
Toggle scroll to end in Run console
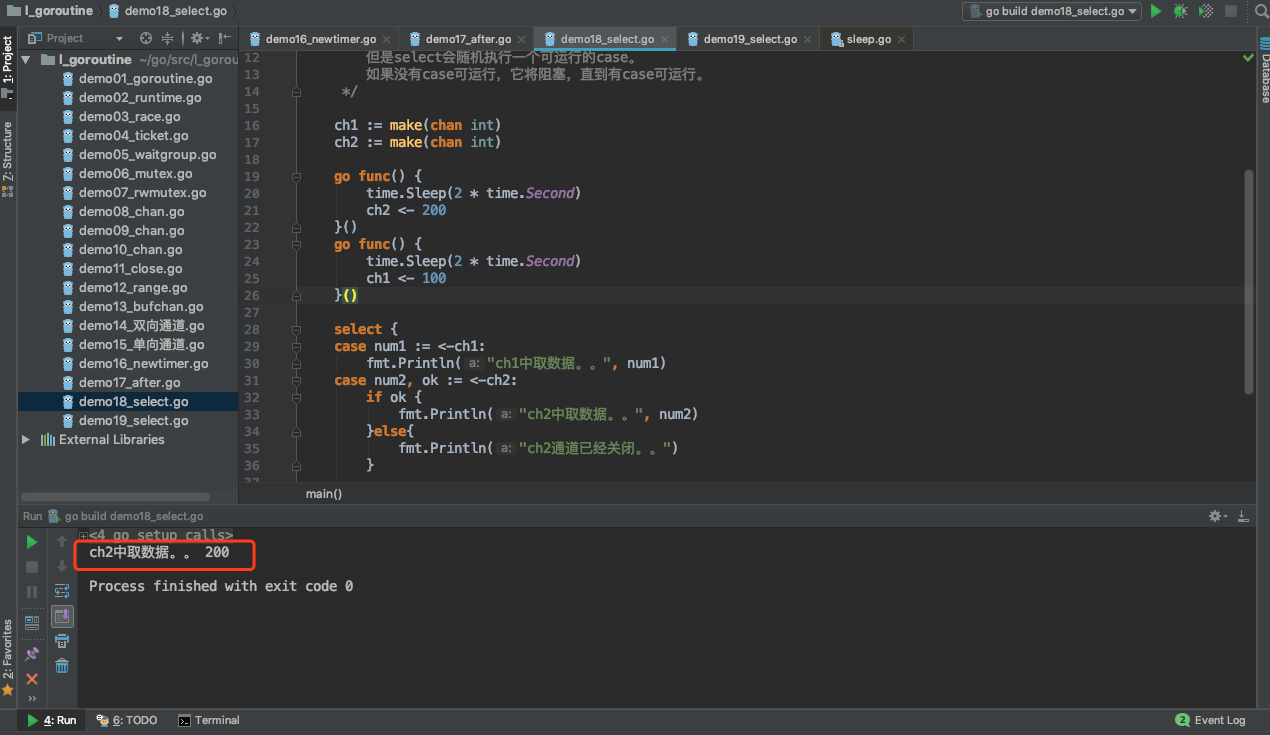coord(62,616)
